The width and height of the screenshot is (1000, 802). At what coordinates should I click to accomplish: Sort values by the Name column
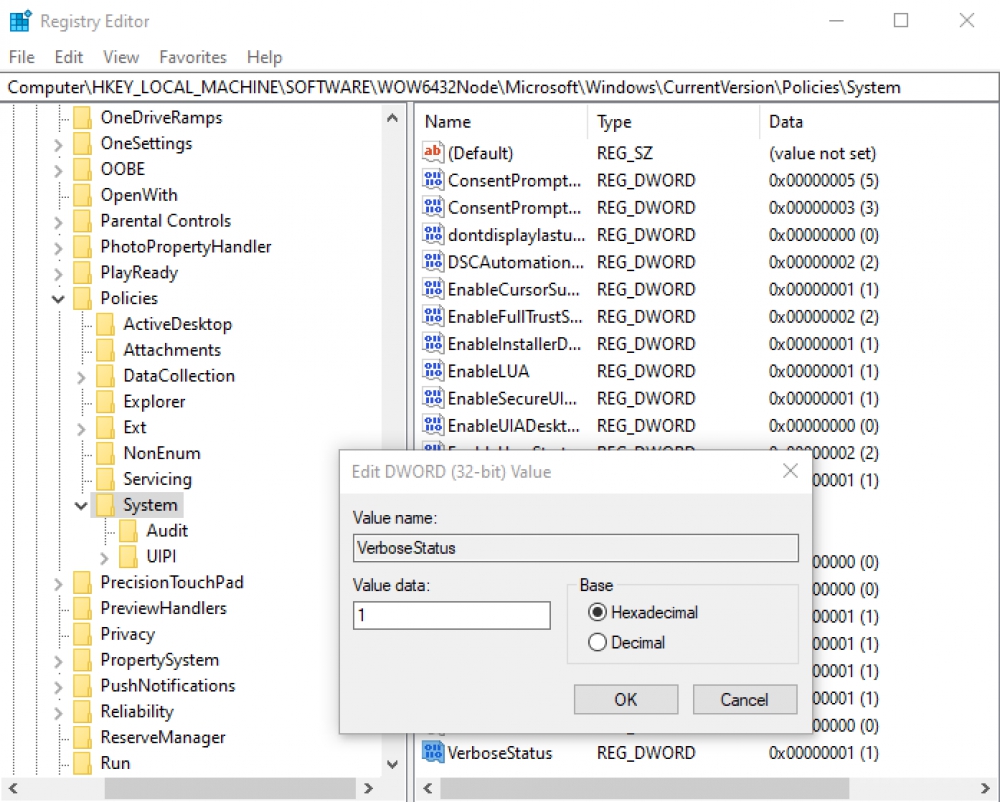[503, 122]
